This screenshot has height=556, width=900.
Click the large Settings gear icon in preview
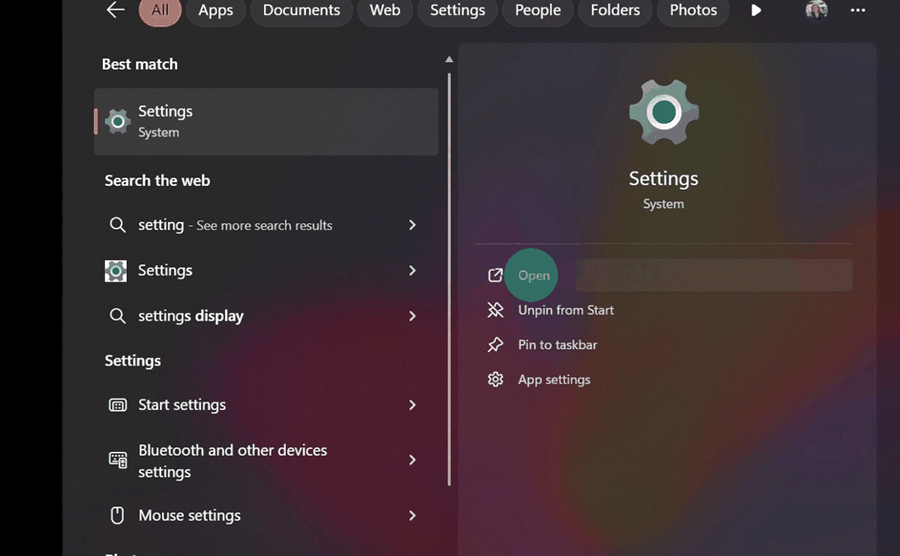point(663,112)
